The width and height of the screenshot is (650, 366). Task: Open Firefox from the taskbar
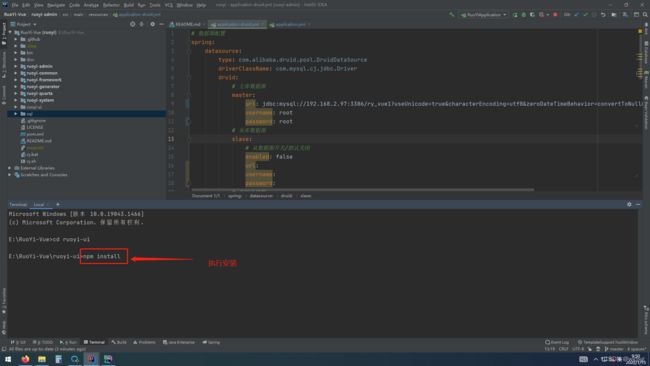click(x=25, y=359)
